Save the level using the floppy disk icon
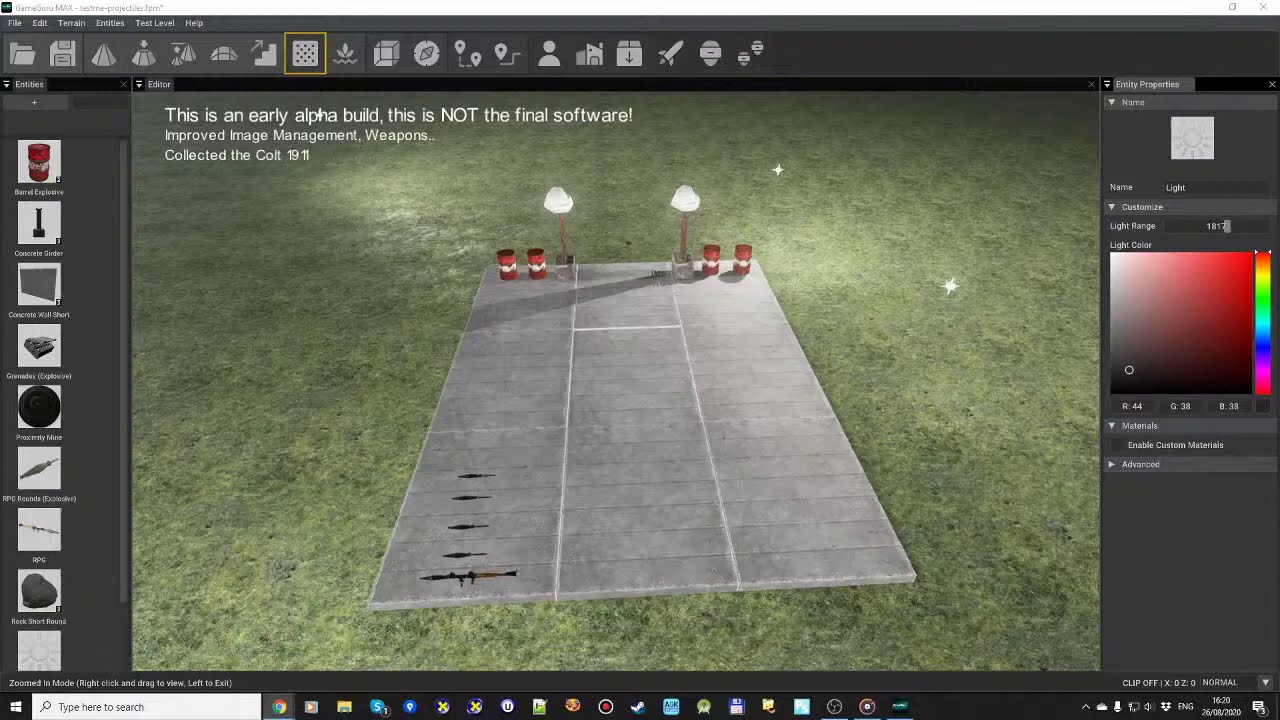 pyautogui.click(x=63, y=53)
